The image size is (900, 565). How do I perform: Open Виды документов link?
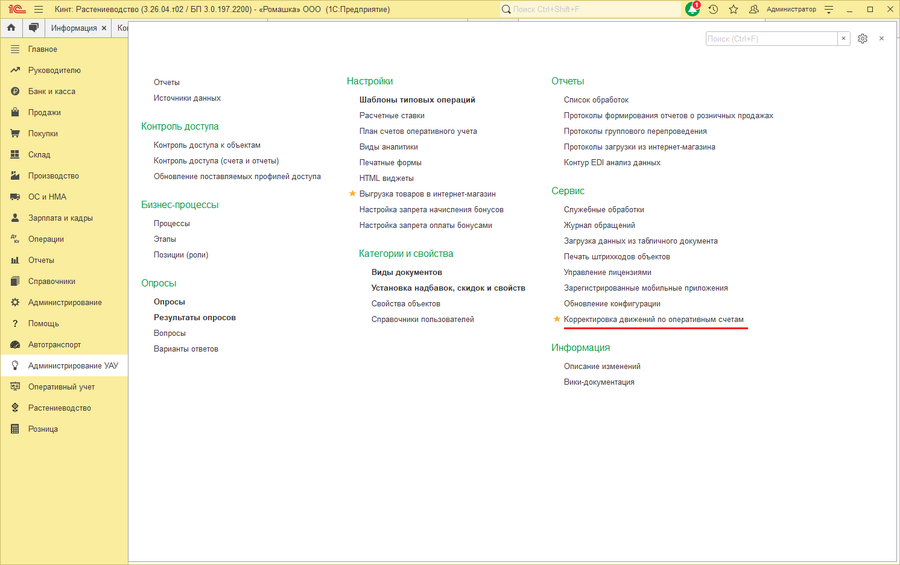407,272
